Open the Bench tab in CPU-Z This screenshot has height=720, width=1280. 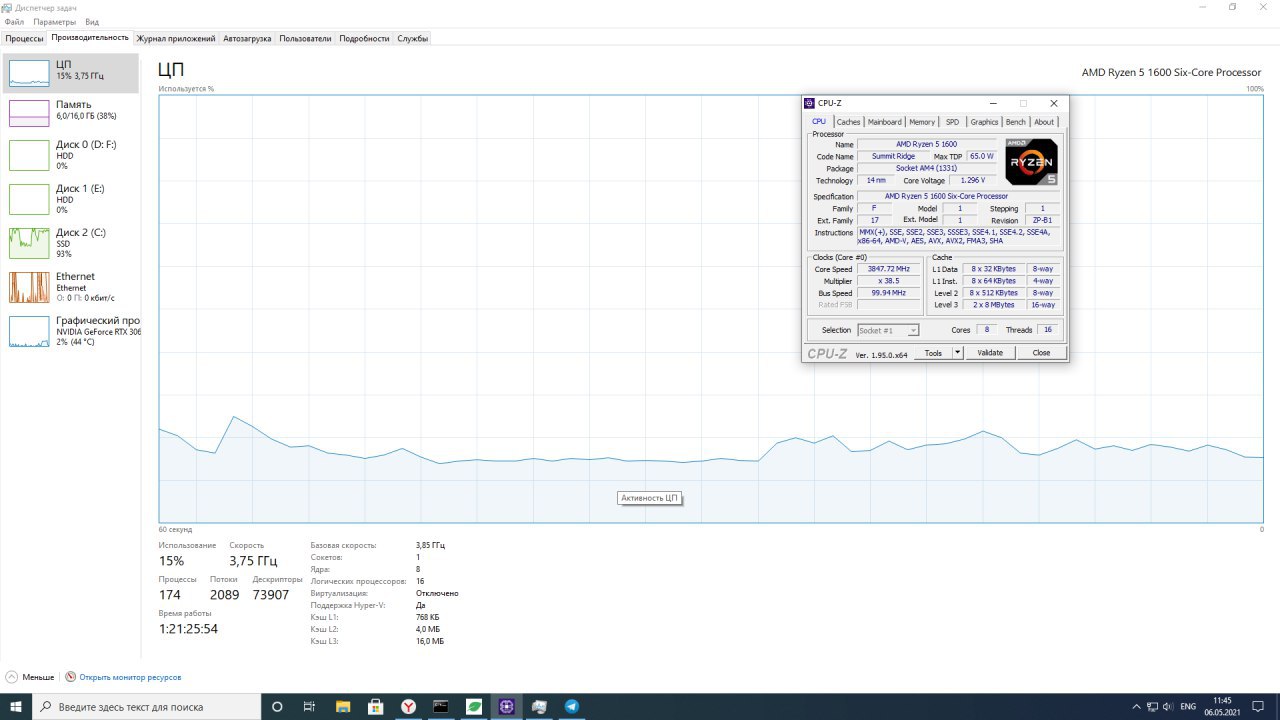pyautogui.click(x=1015, y=122)
